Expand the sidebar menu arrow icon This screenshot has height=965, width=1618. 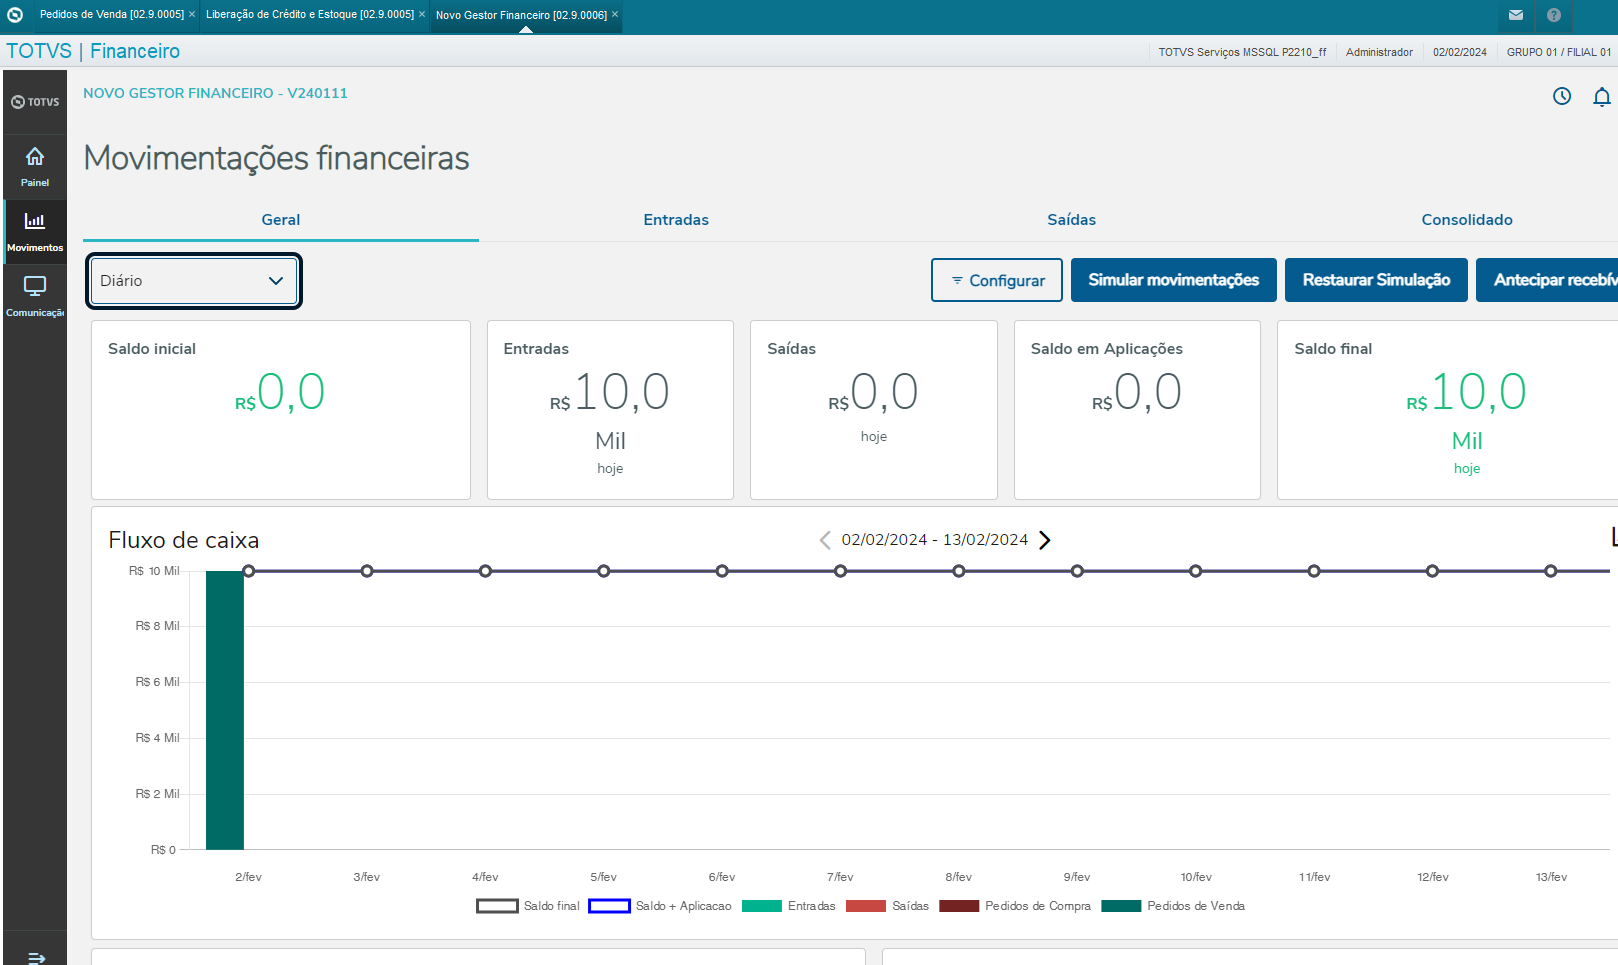click(36, 958)
